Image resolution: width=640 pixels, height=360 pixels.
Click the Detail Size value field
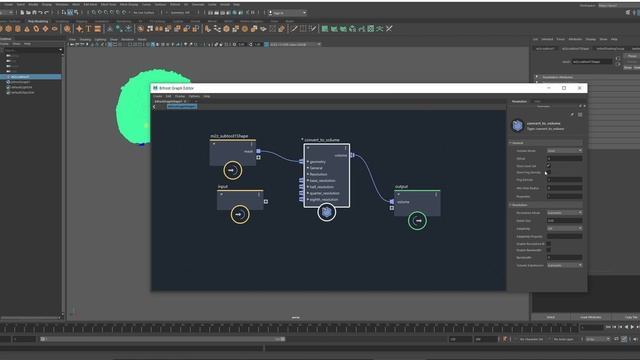click(x=564, y=220)
